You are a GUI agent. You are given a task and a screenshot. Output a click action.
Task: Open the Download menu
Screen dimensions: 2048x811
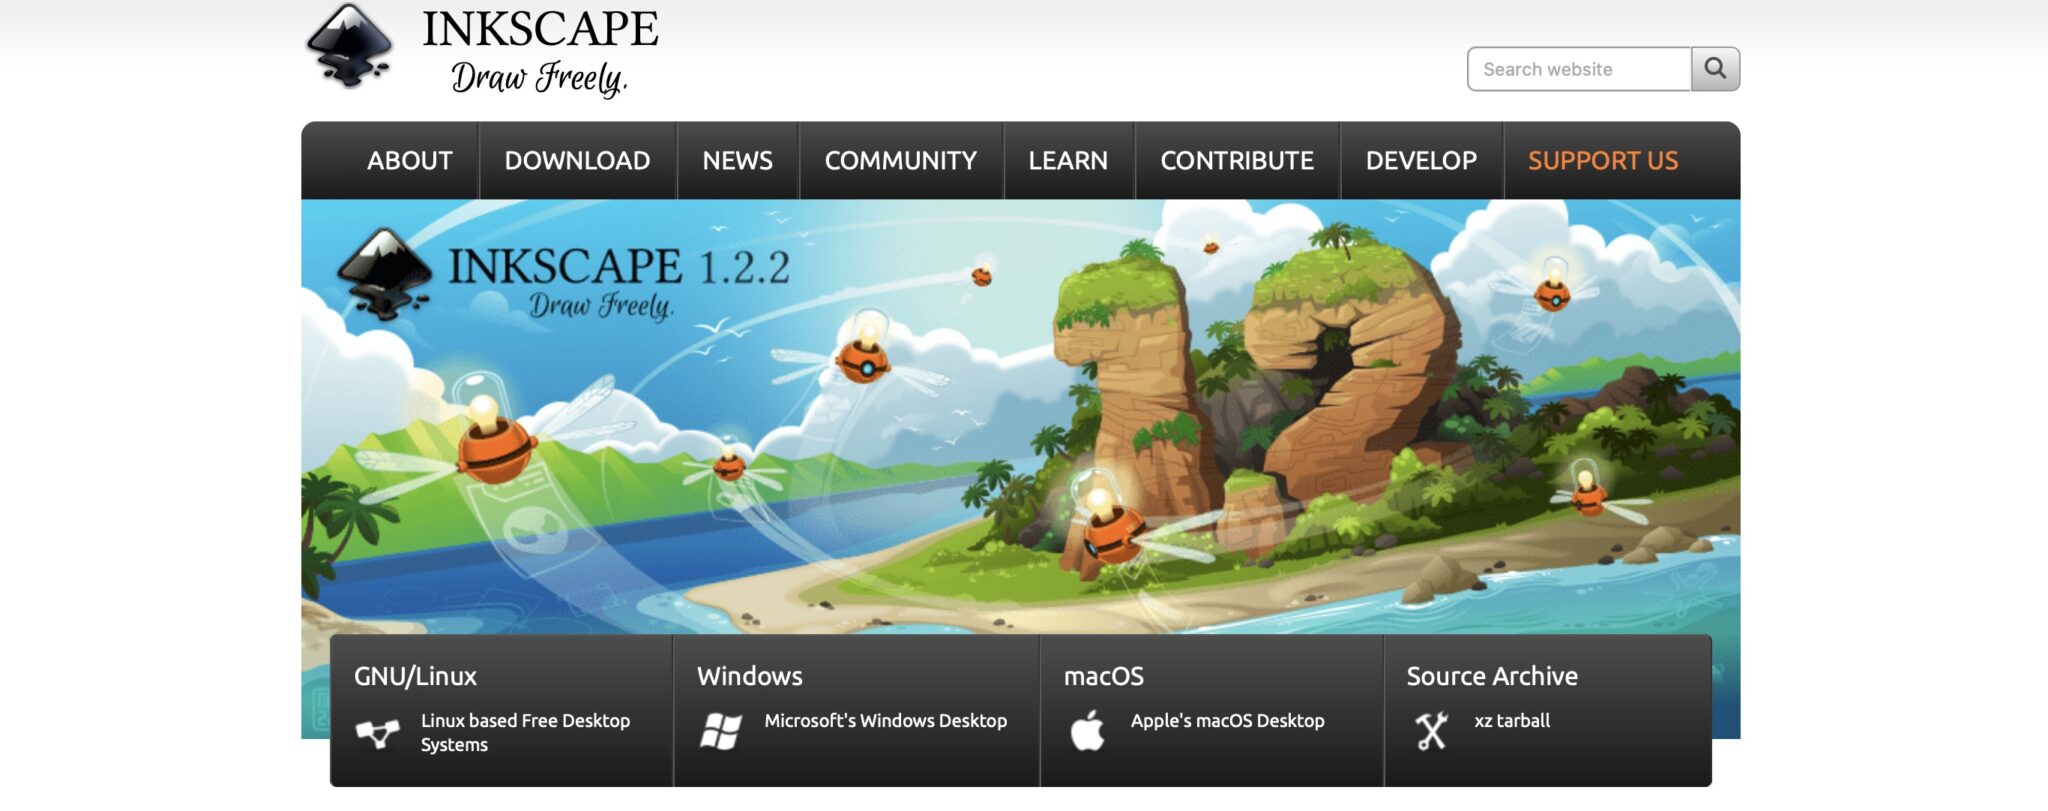point(577,161)
